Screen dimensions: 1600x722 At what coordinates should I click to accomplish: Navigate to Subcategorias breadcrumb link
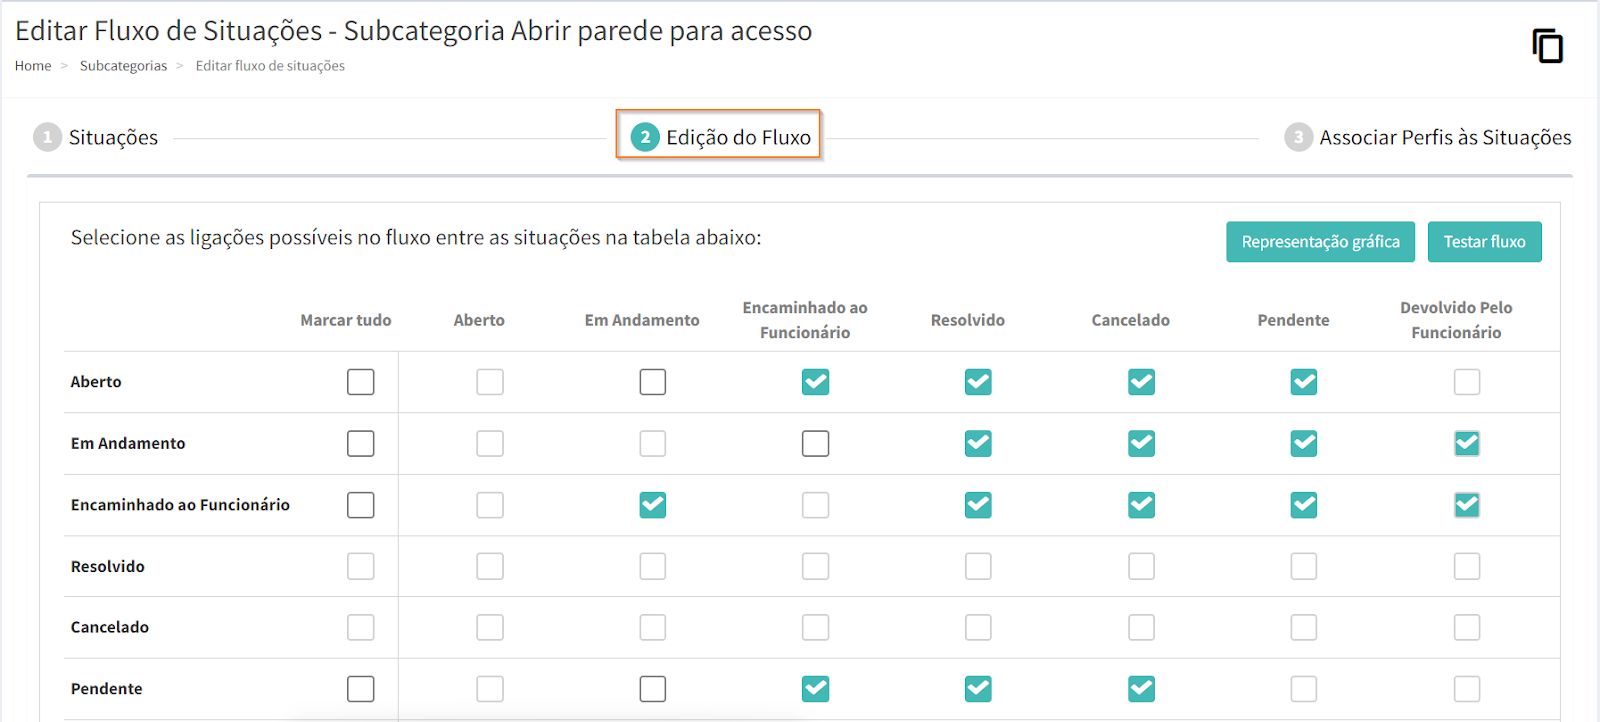tap(123, 66)
